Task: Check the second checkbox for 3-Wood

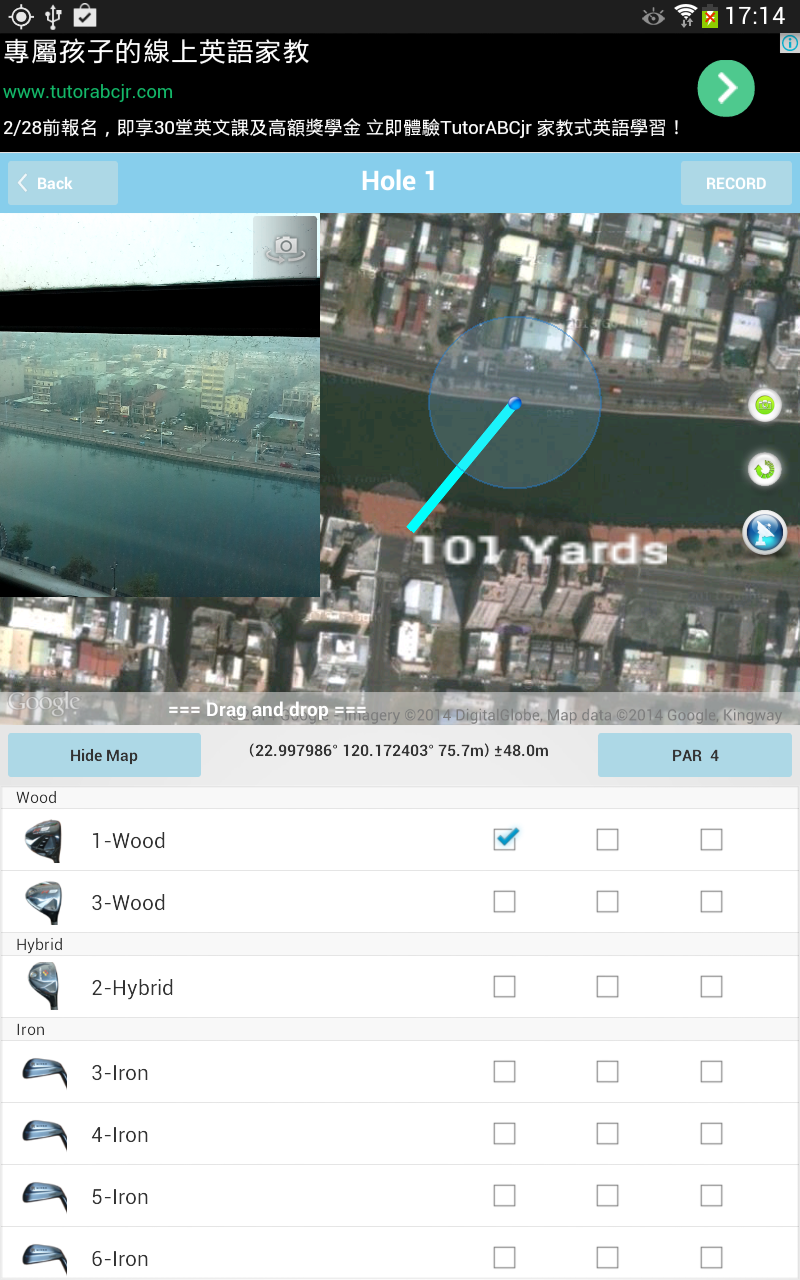Action: (608, 902)
